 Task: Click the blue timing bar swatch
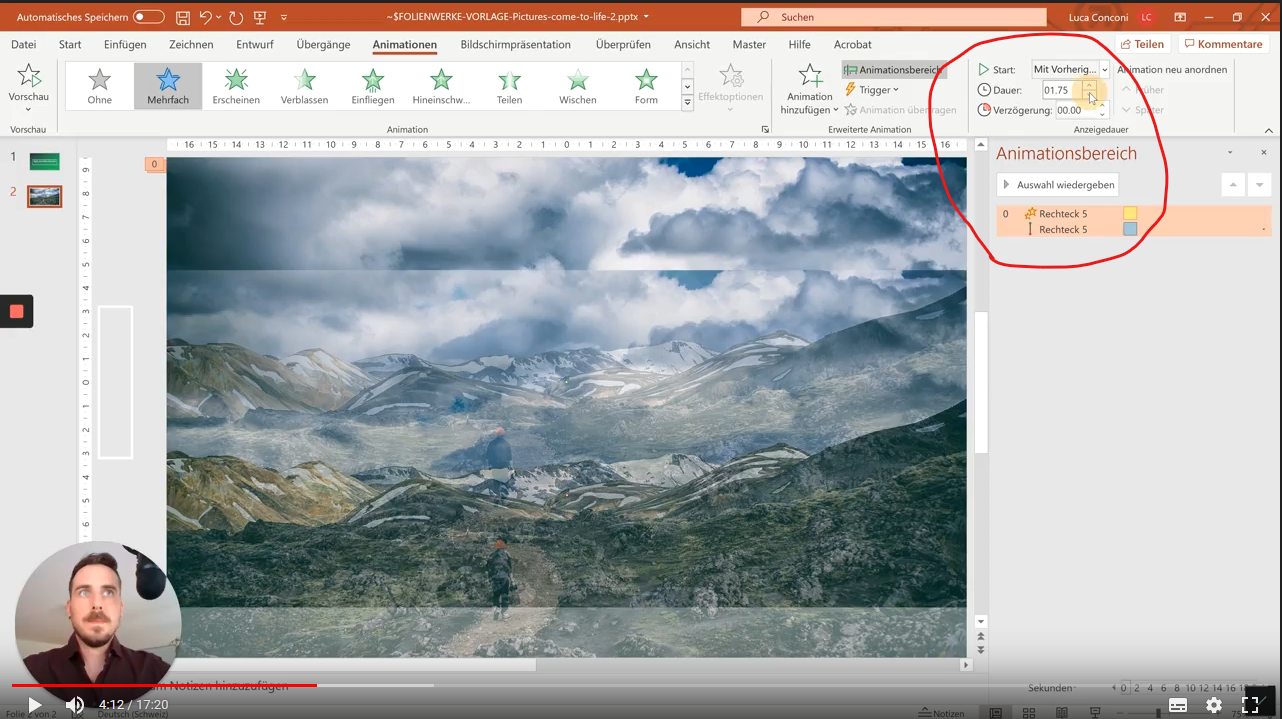(x=1130, y=229)
